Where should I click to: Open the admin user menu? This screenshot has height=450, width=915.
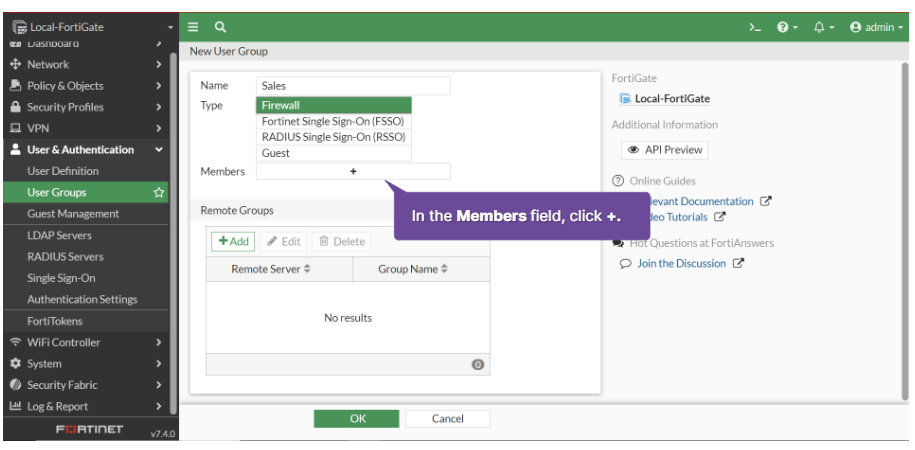(x=876, y=27)
